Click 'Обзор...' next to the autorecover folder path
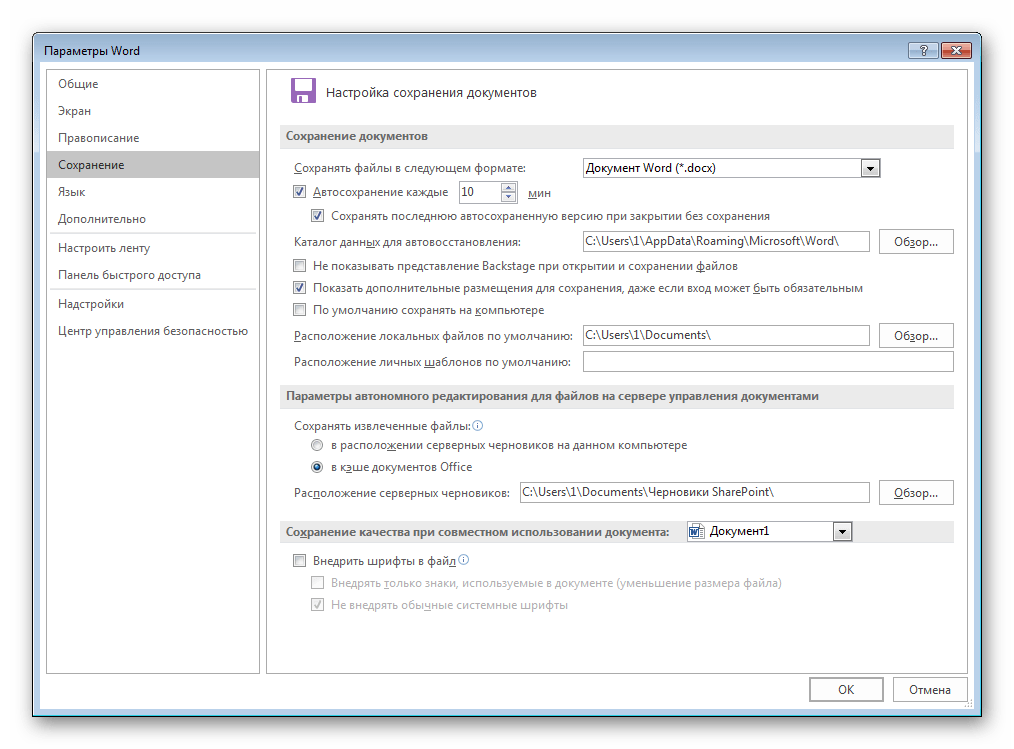 (916, 242)
